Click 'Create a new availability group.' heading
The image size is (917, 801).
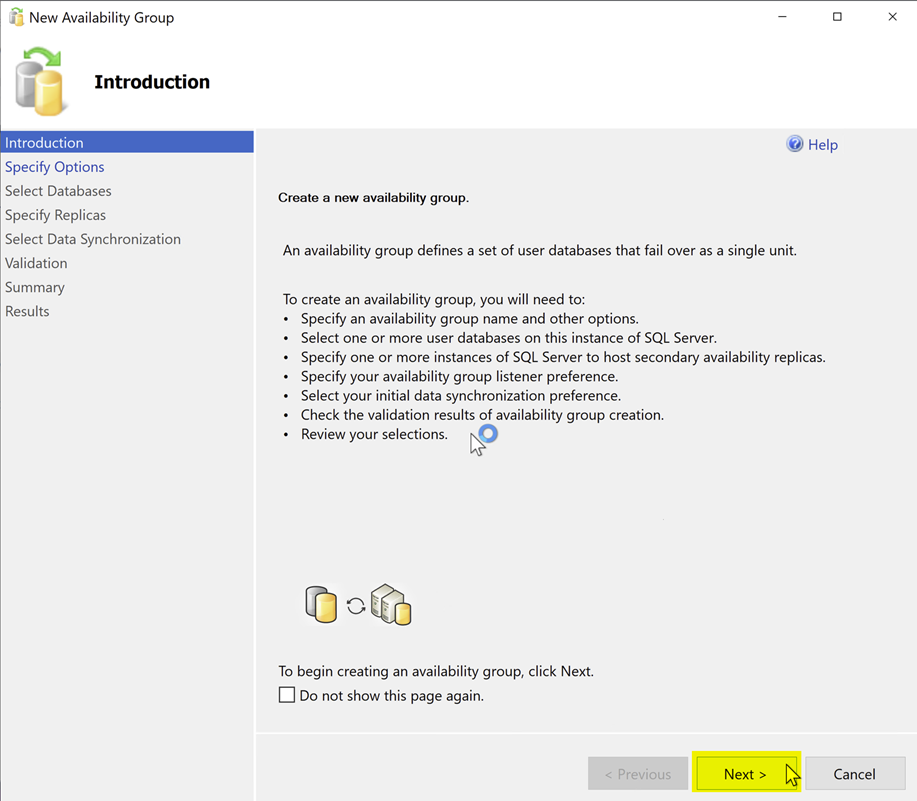tap(373, 198)
